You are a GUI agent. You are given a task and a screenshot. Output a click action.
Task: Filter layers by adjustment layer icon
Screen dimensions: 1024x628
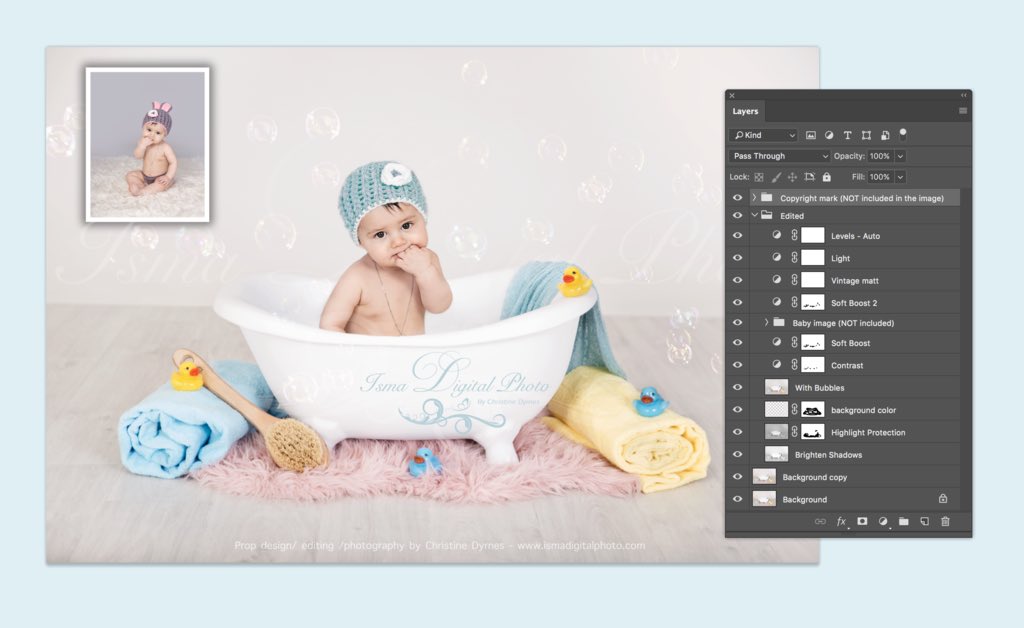tap(829, 135)
